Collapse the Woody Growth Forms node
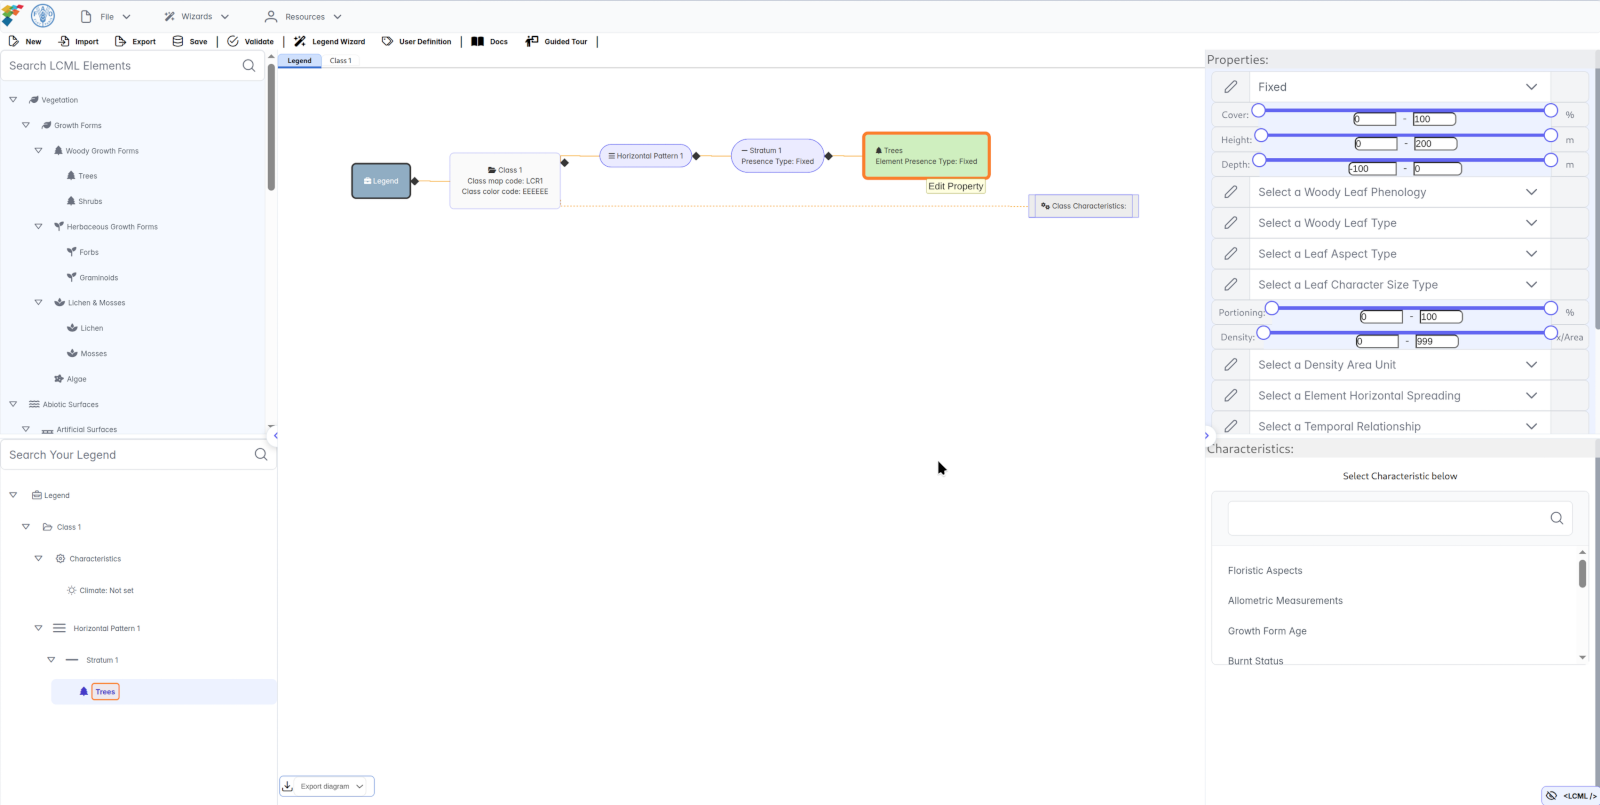Image resolution: width=1600 pixels, height=805 pixels. (x=38, y=151)
